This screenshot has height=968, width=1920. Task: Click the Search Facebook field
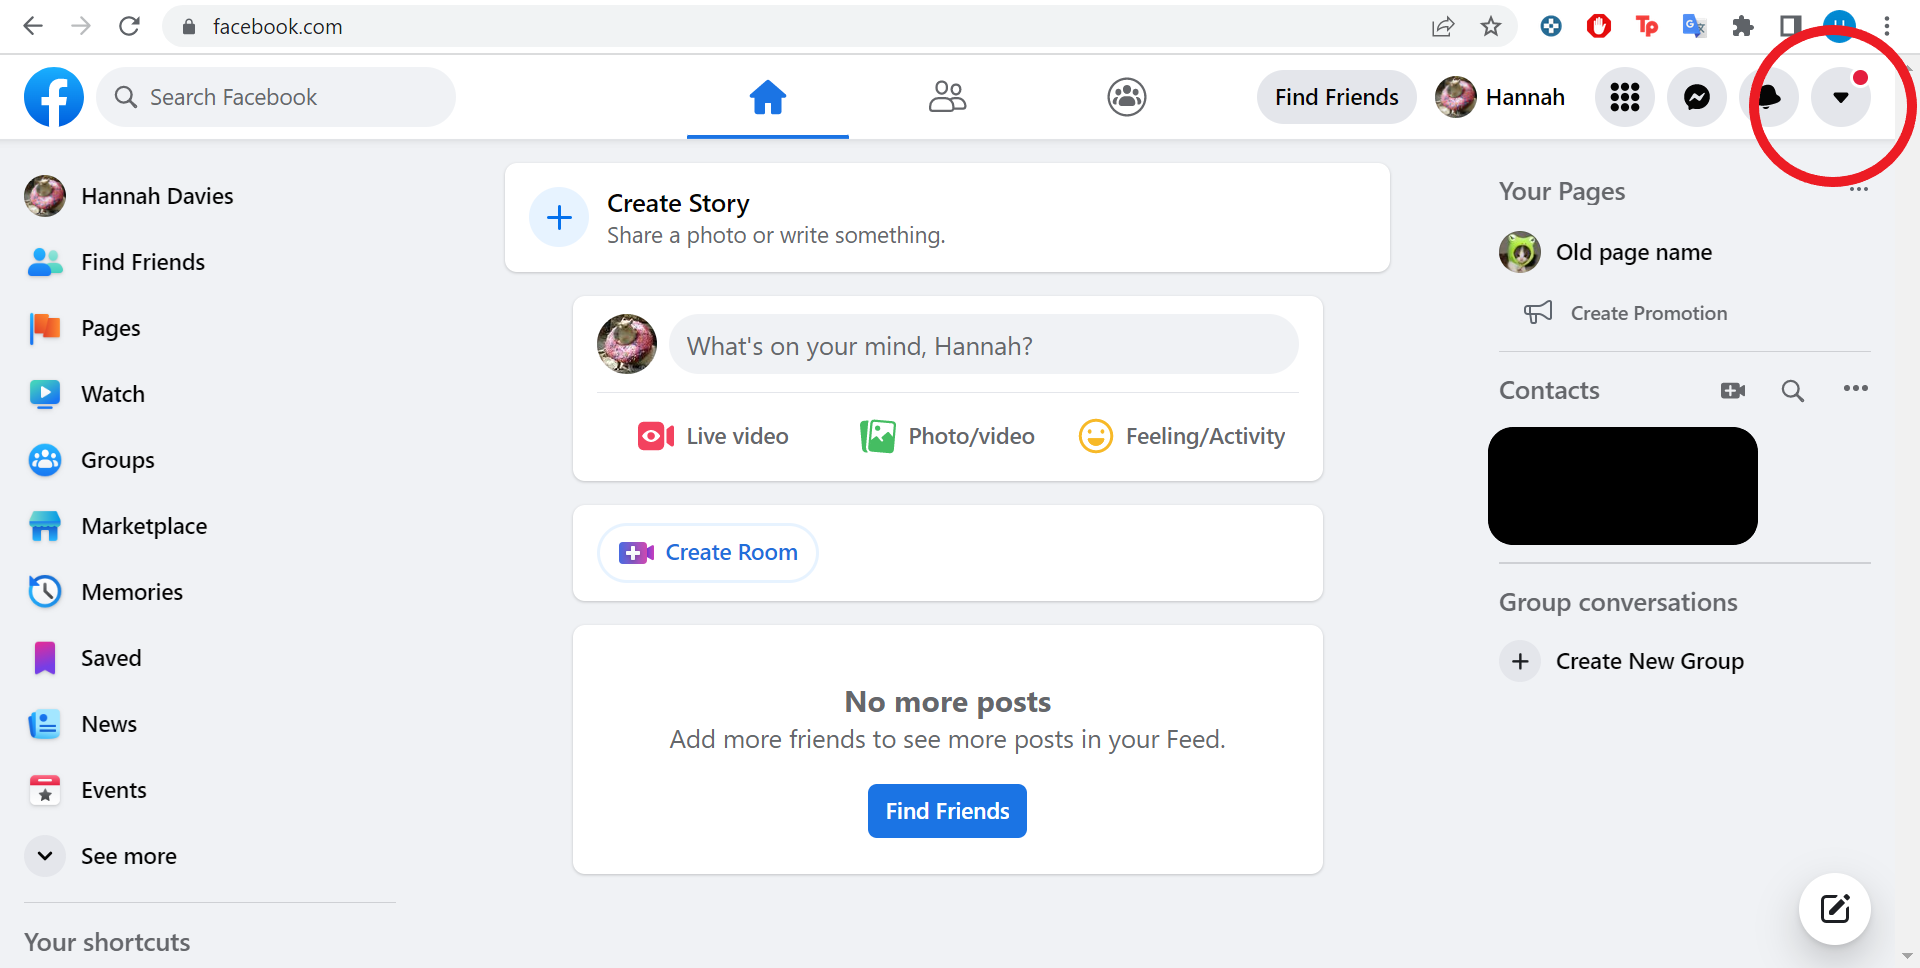coord(276,97)
